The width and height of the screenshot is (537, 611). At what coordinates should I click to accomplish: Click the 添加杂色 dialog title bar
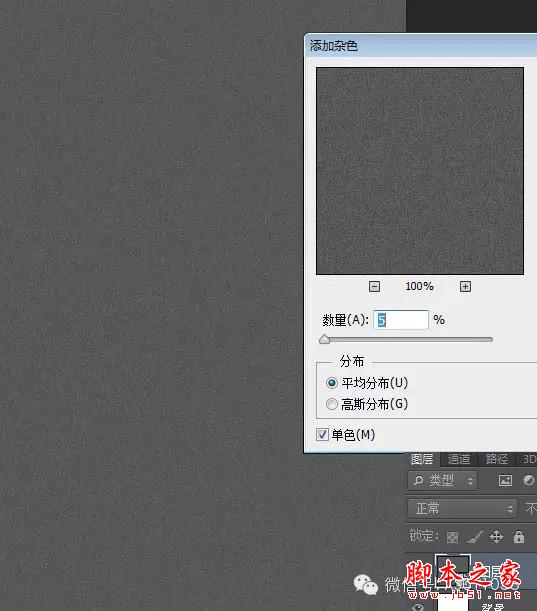tap(421, 46)
